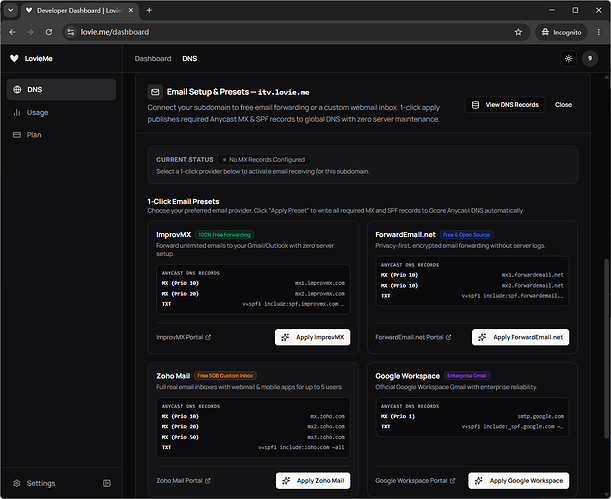Apply the ForwardEmail.net preset

(x=520, y=337)
